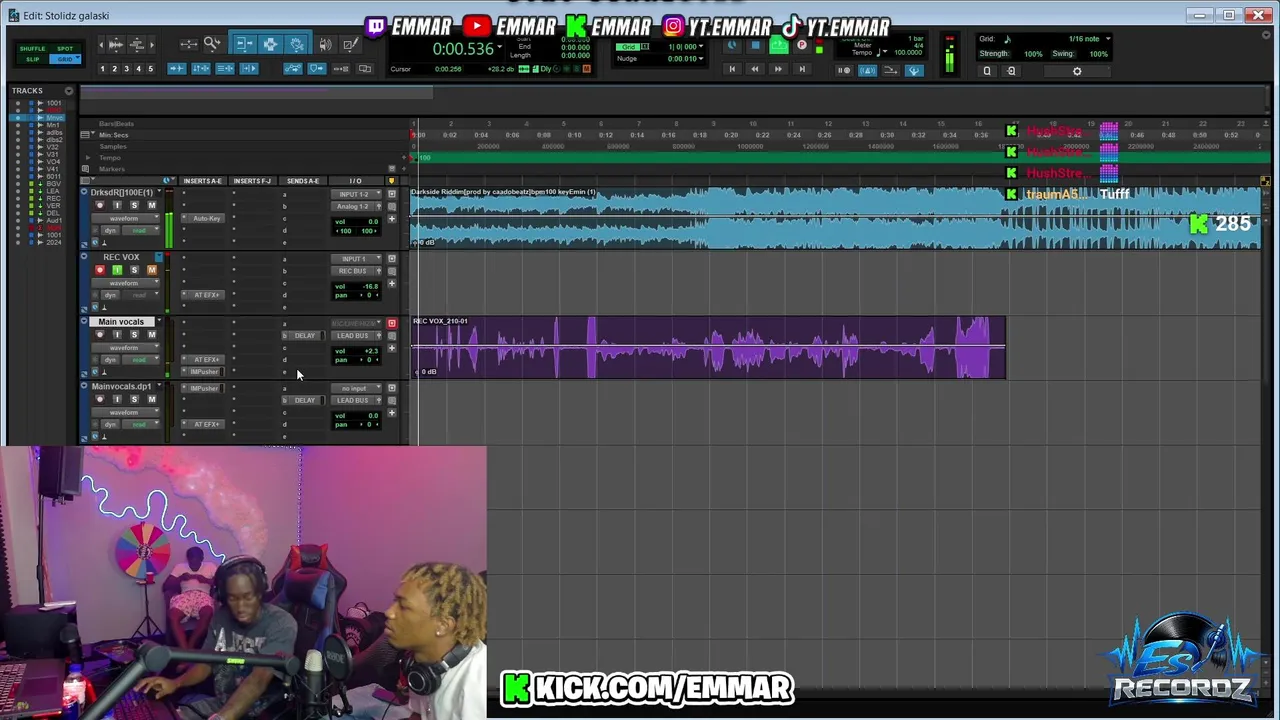This screenshot has height=720, width=1280.
Task: Click the green Play button
Action: pos(779,46)
